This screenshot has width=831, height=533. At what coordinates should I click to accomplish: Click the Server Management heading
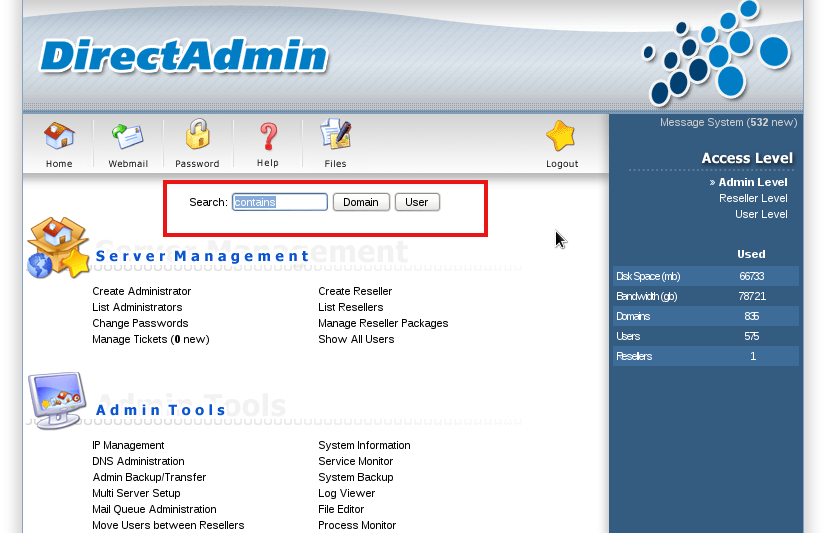point(202,256)
